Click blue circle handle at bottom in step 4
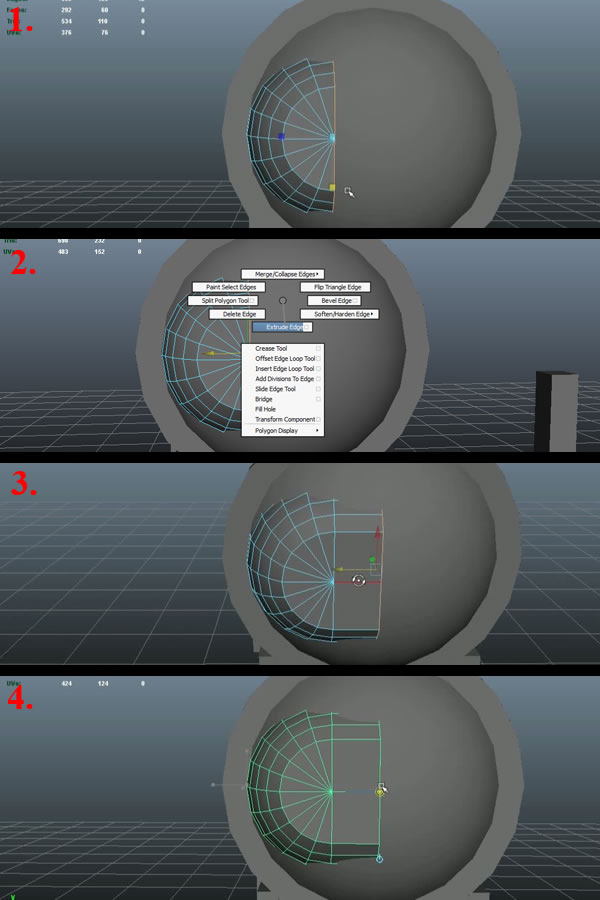The height and width of the screenshot is (900, 600). (379, 859)
